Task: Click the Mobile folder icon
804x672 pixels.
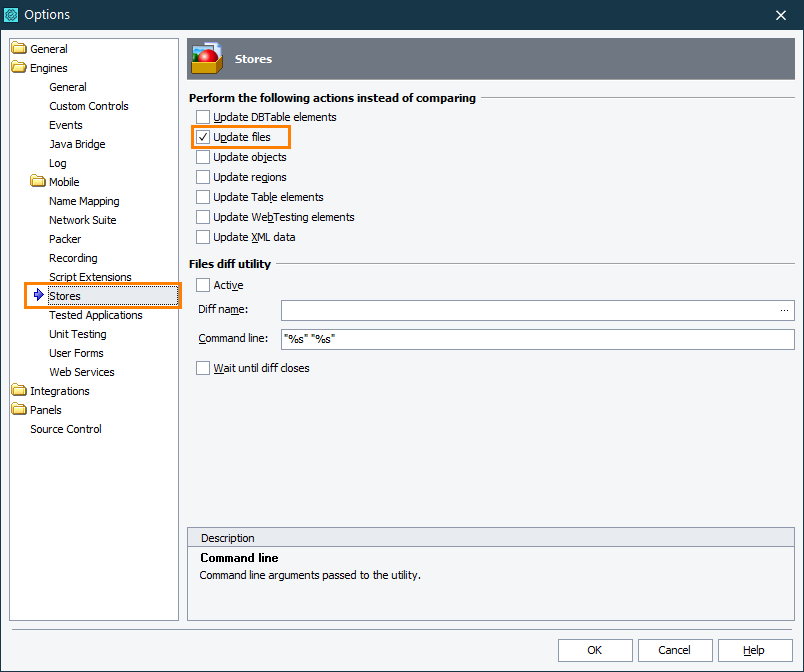Action: pos(35,182)
